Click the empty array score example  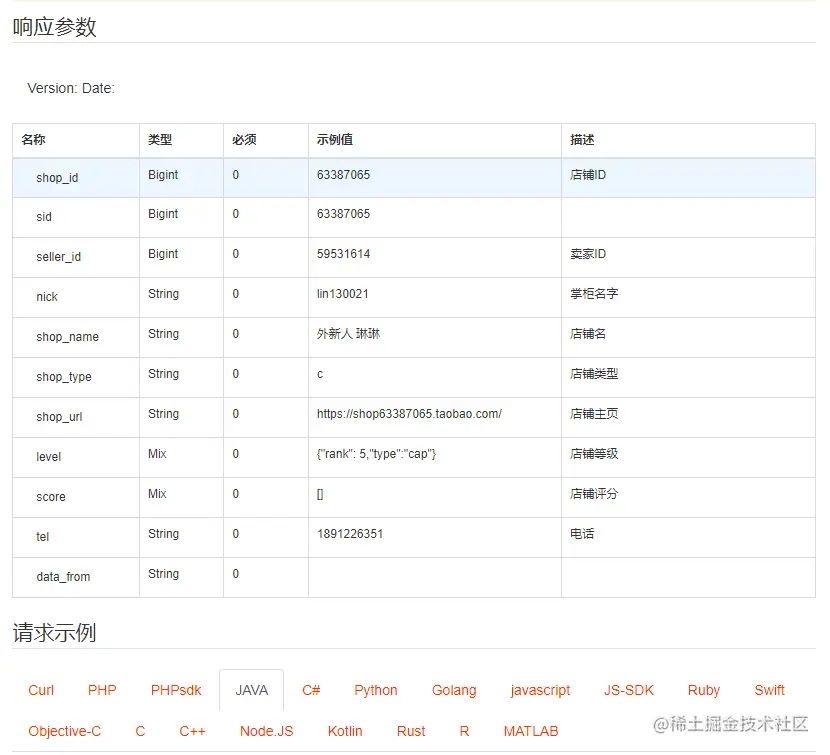tap(320, 494)
